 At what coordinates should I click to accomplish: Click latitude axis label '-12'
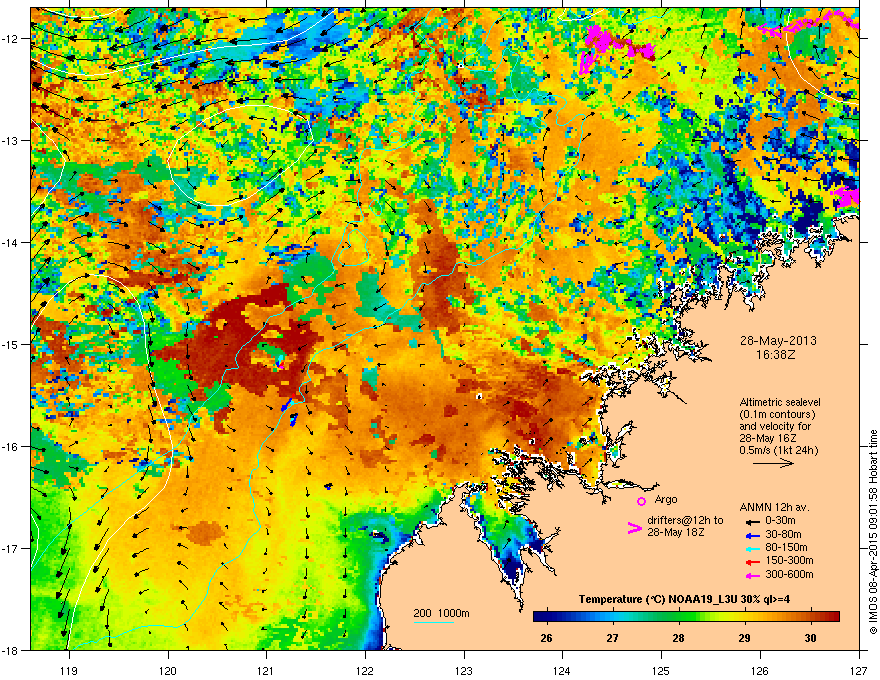click(11, 39)
